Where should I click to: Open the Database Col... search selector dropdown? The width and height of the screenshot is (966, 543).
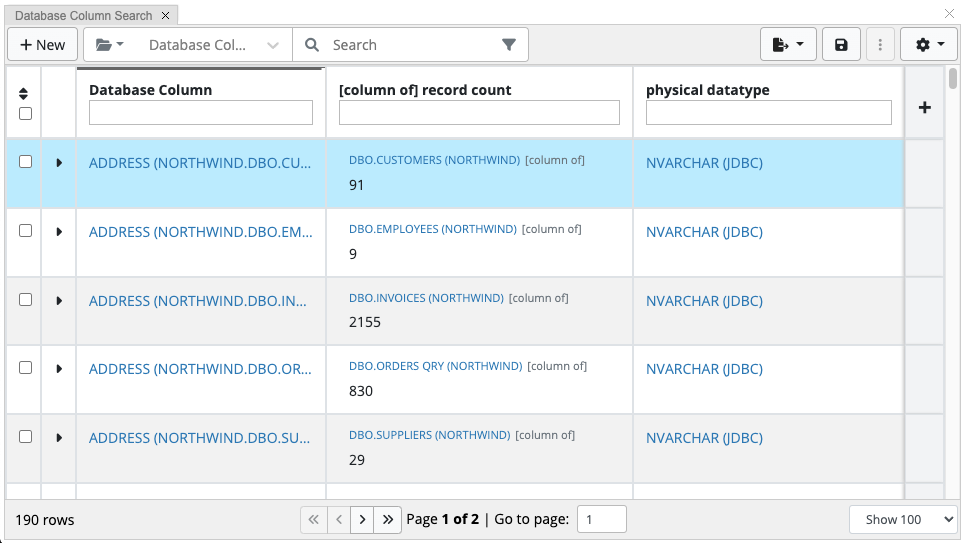(213, 45)
